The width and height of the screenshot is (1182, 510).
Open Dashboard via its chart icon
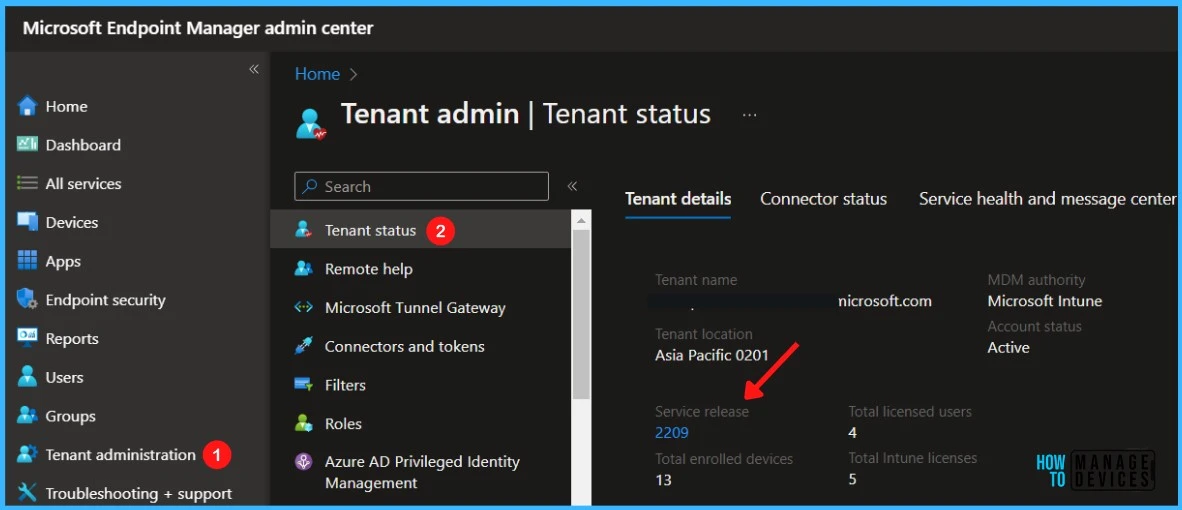[27, 145]
